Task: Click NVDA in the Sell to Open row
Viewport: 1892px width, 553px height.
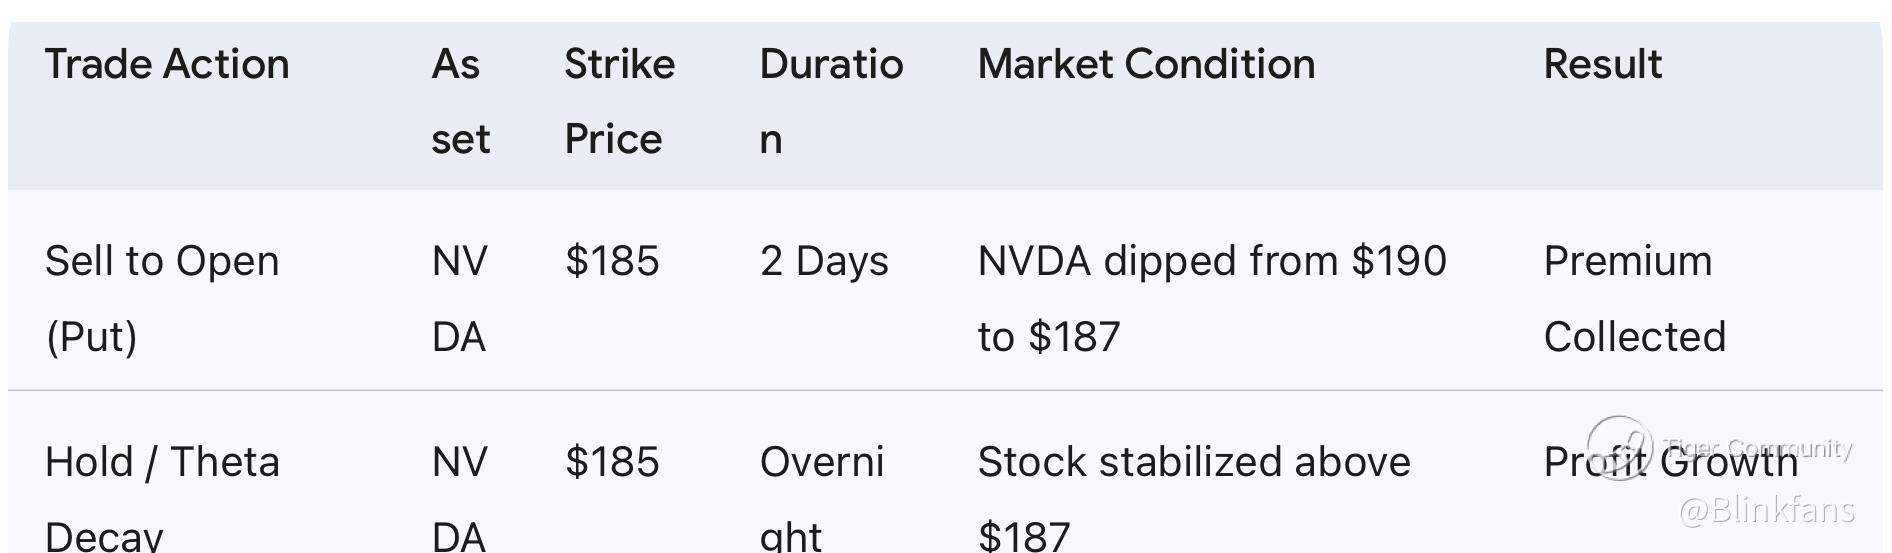Action: click(459, 298)
